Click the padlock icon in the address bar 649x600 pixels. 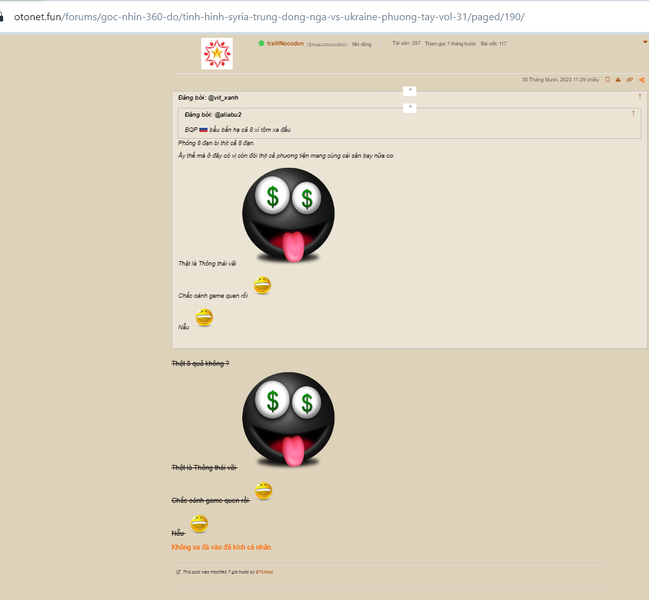[2, 17]
